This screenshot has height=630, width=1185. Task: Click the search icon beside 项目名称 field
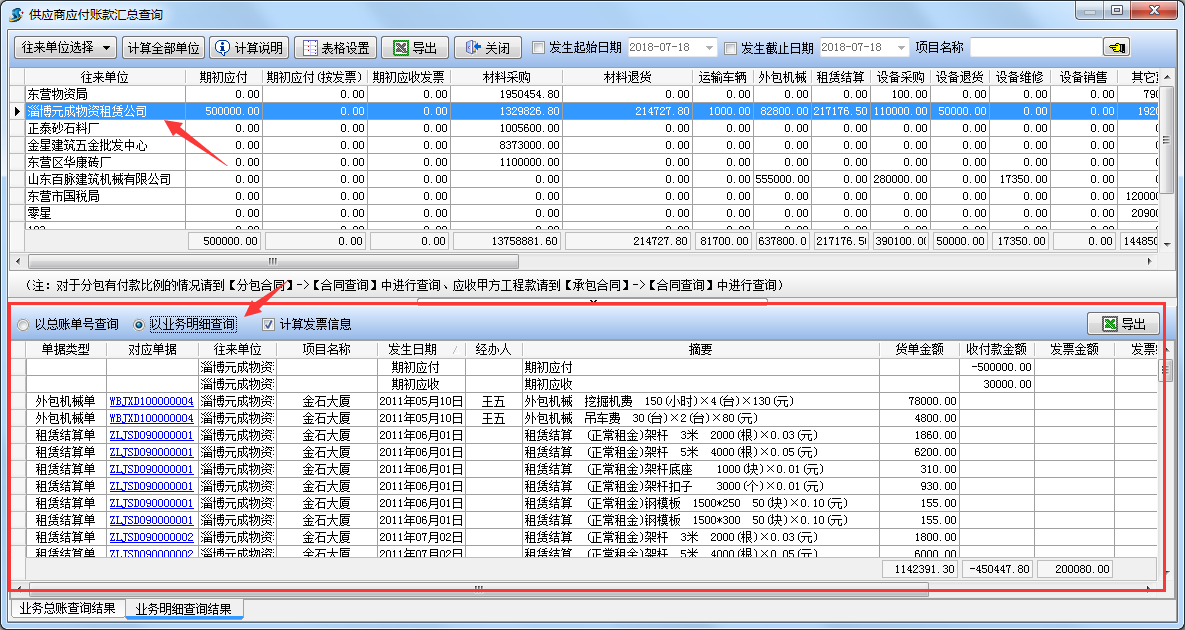pyautogui.click(x=1117, y=46)
